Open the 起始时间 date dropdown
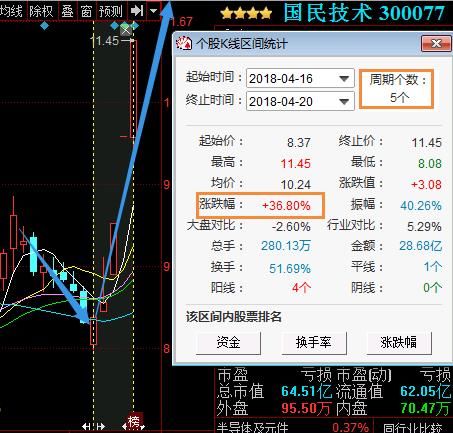453x433 pixels. point(344,79)
